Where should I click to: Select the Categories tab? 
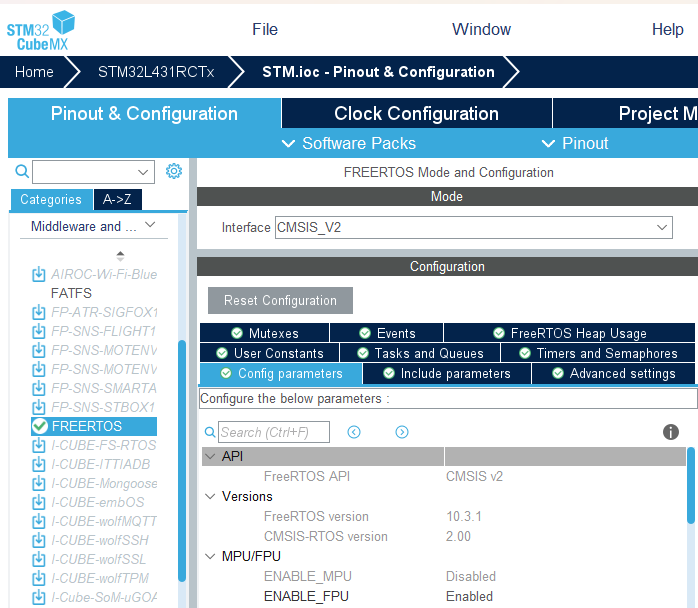[51, 199]
